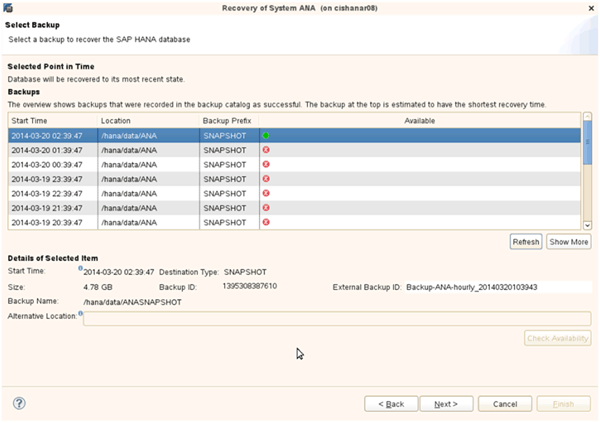The image size is (600, 423).
Task: Proceed with the Next button
Action: point(446,404)
